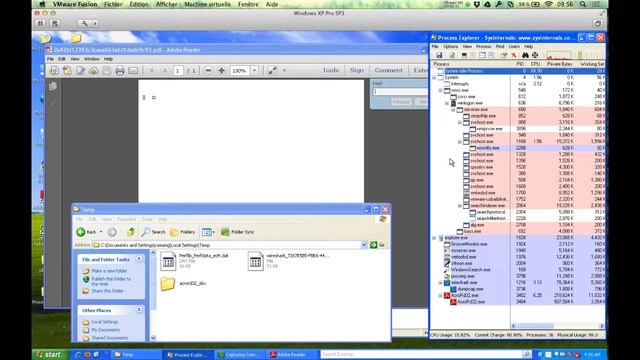
Task: Open the Process menu in Process Explorer
Action: (484, 47)
